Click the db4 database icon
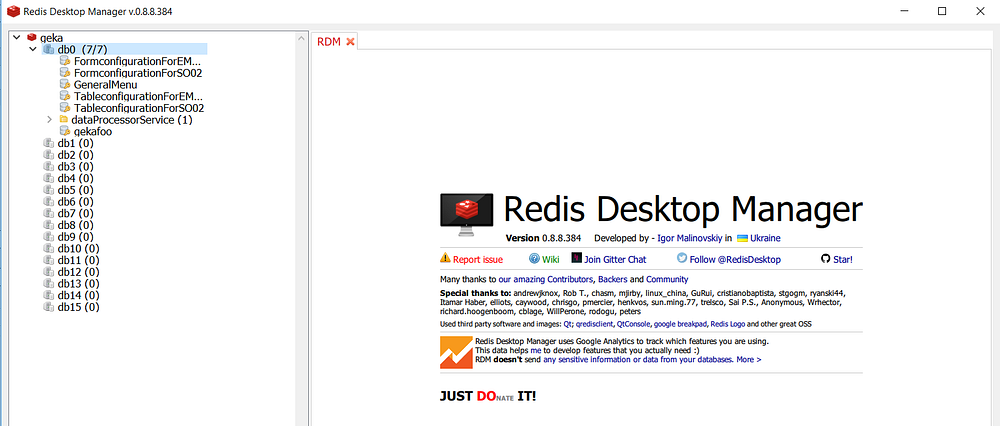Screen dimensions: 1000x426 [49, 178]
